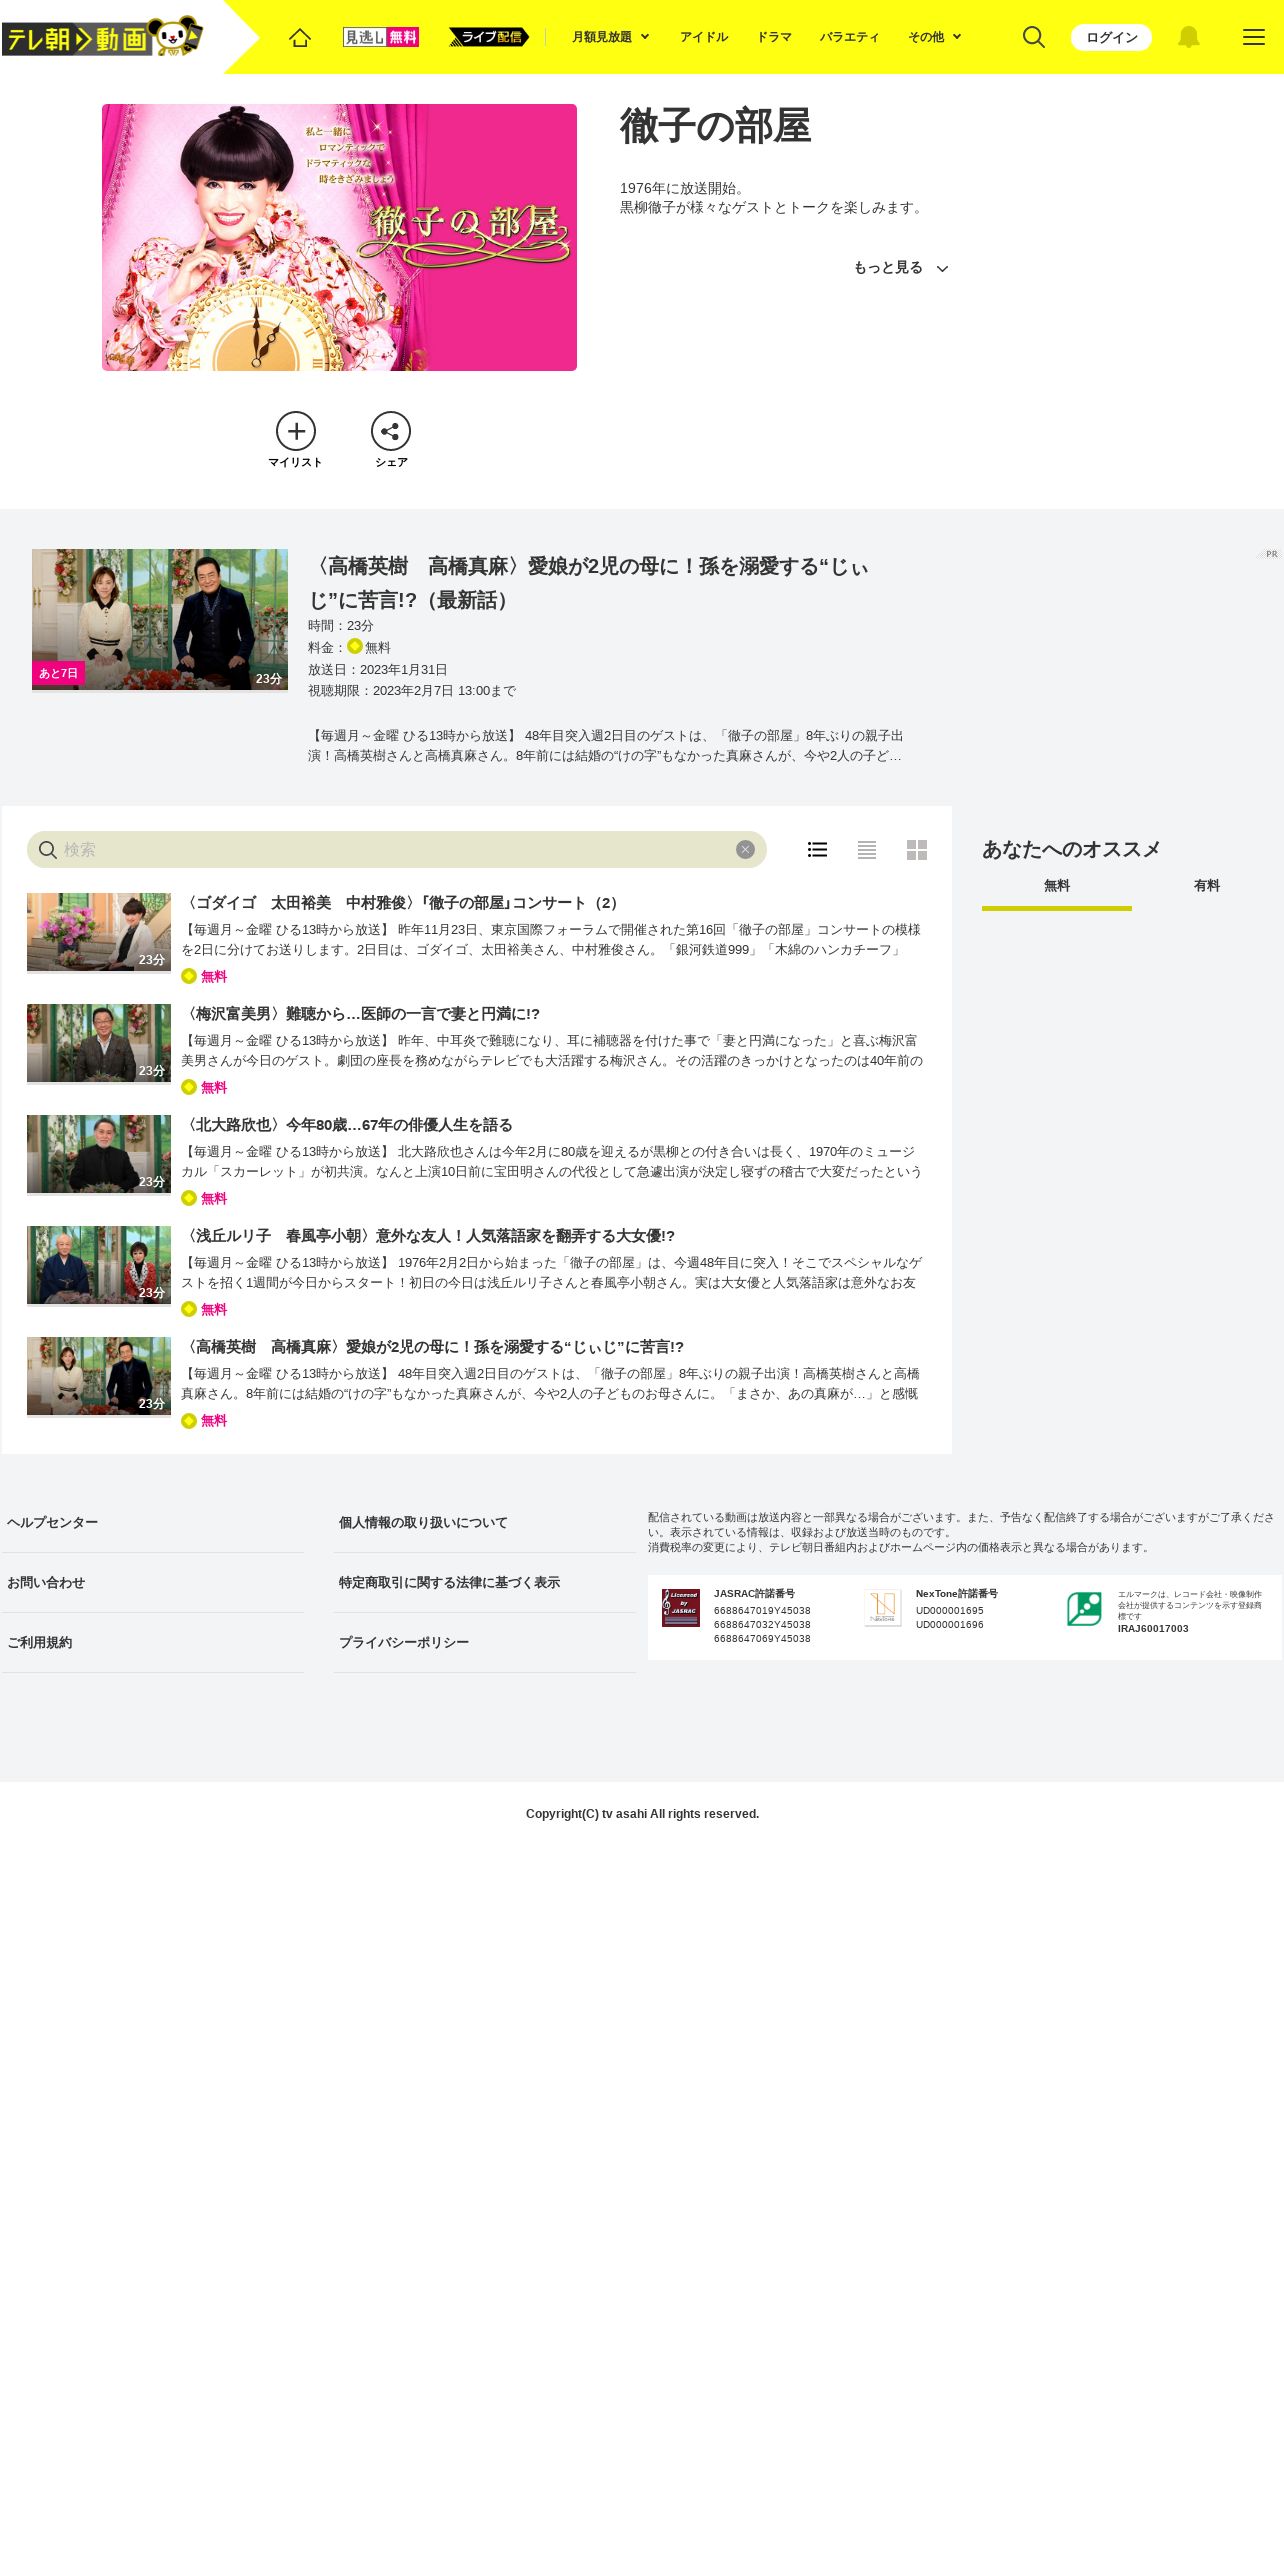Viewport: 1284px width, 2568px height.
Task: Open the ライブ配信 live streaming page
Action: [x=489, y=37]
